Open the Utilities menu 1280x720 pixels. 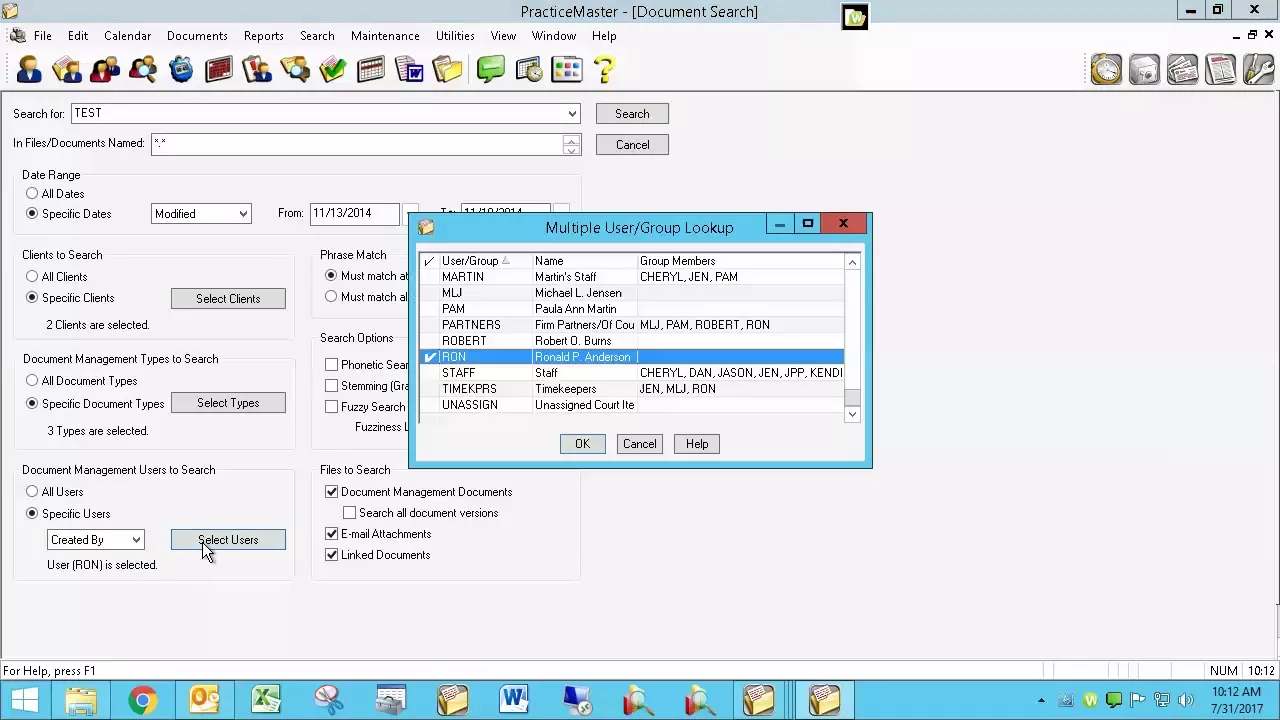(x=455, y=36)
